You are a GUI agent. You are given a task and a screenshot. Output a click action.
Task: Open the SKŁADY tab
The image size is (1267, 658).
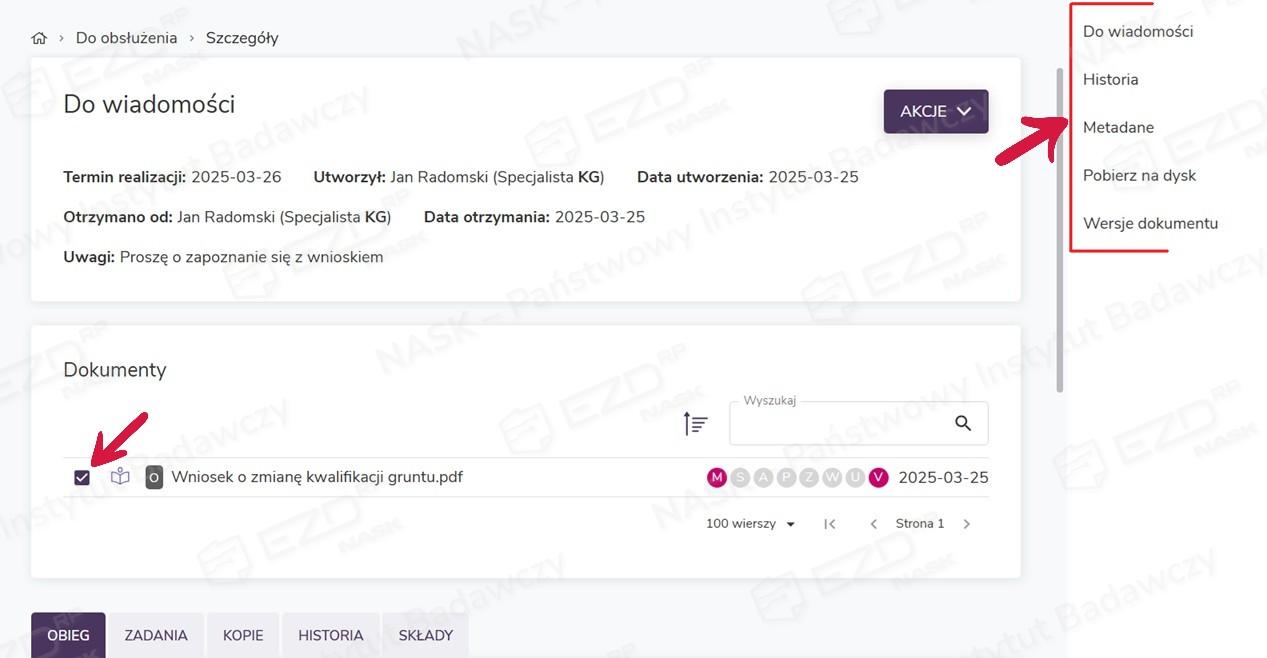[x=425, y=635]
